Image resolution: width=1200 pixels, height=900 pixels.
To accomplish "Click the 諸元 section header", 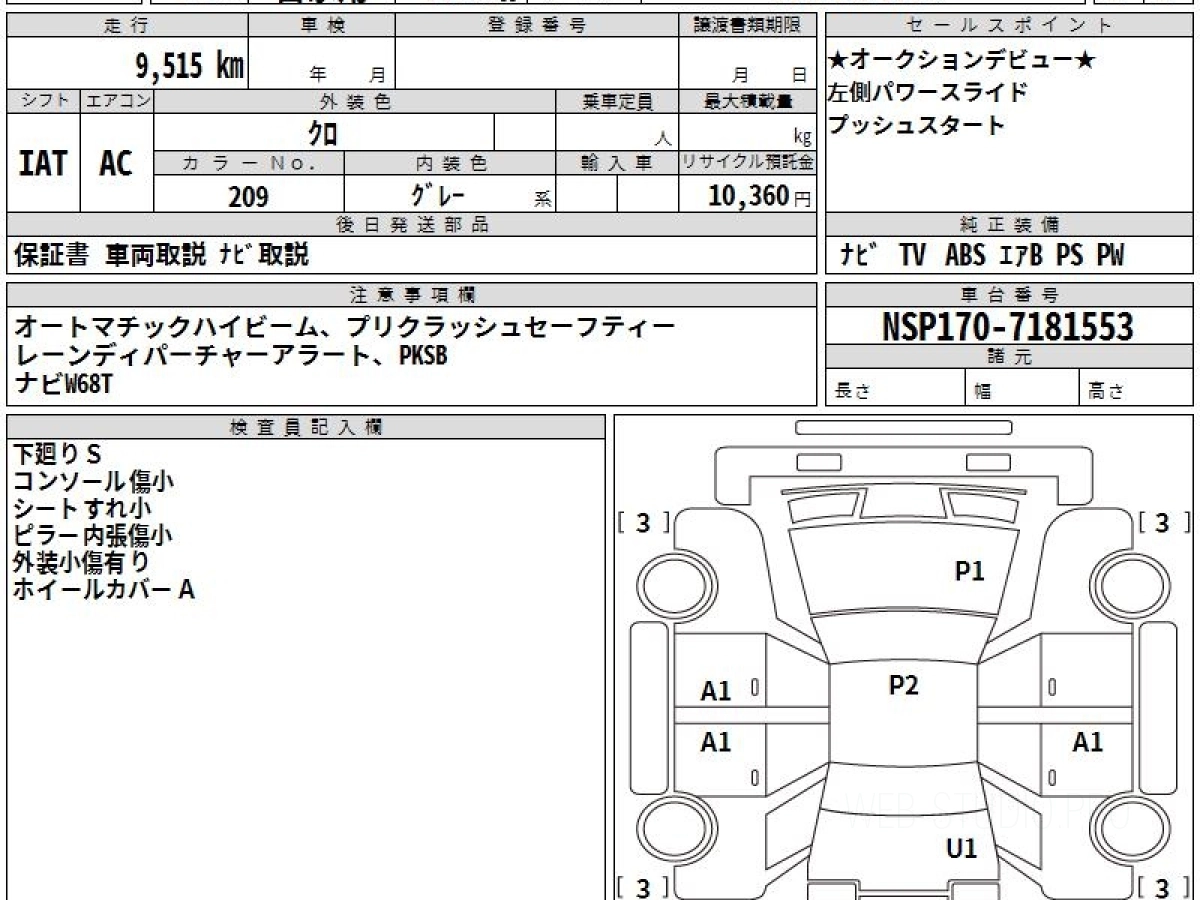I will (1009, 357).
